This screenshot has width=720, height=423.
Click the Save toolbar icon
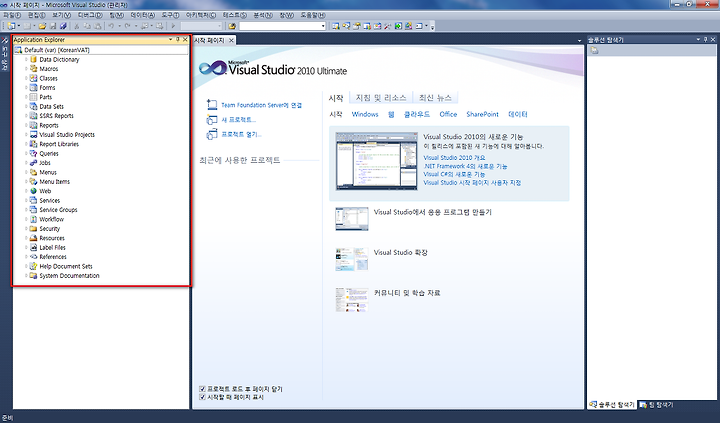pos(53,26)
